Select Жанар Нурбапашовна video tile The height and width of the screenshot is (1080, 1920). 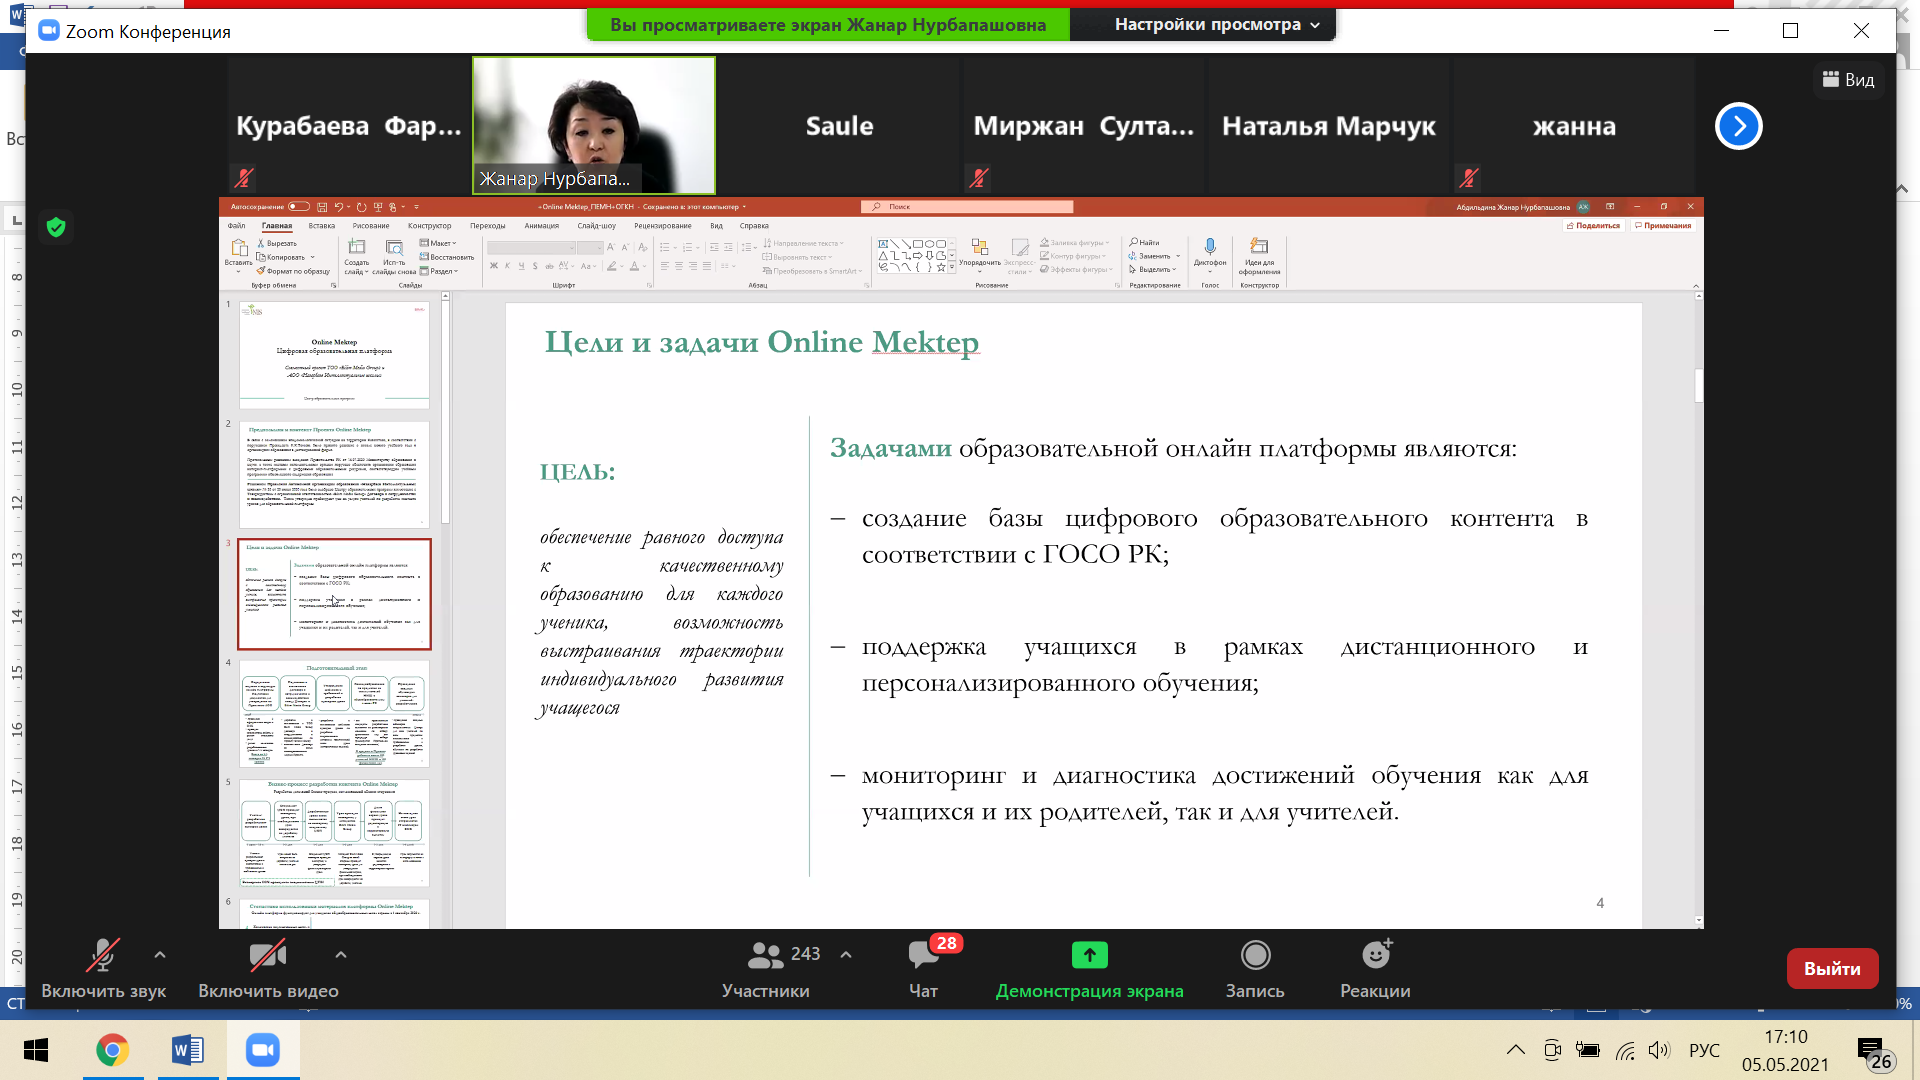point(594,125)
